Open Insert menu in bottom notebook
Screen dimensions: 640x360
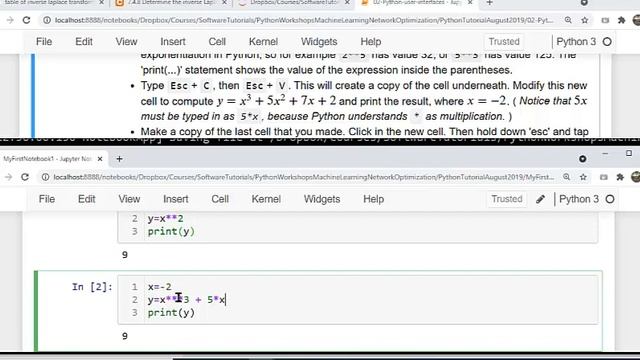[176, 199]
